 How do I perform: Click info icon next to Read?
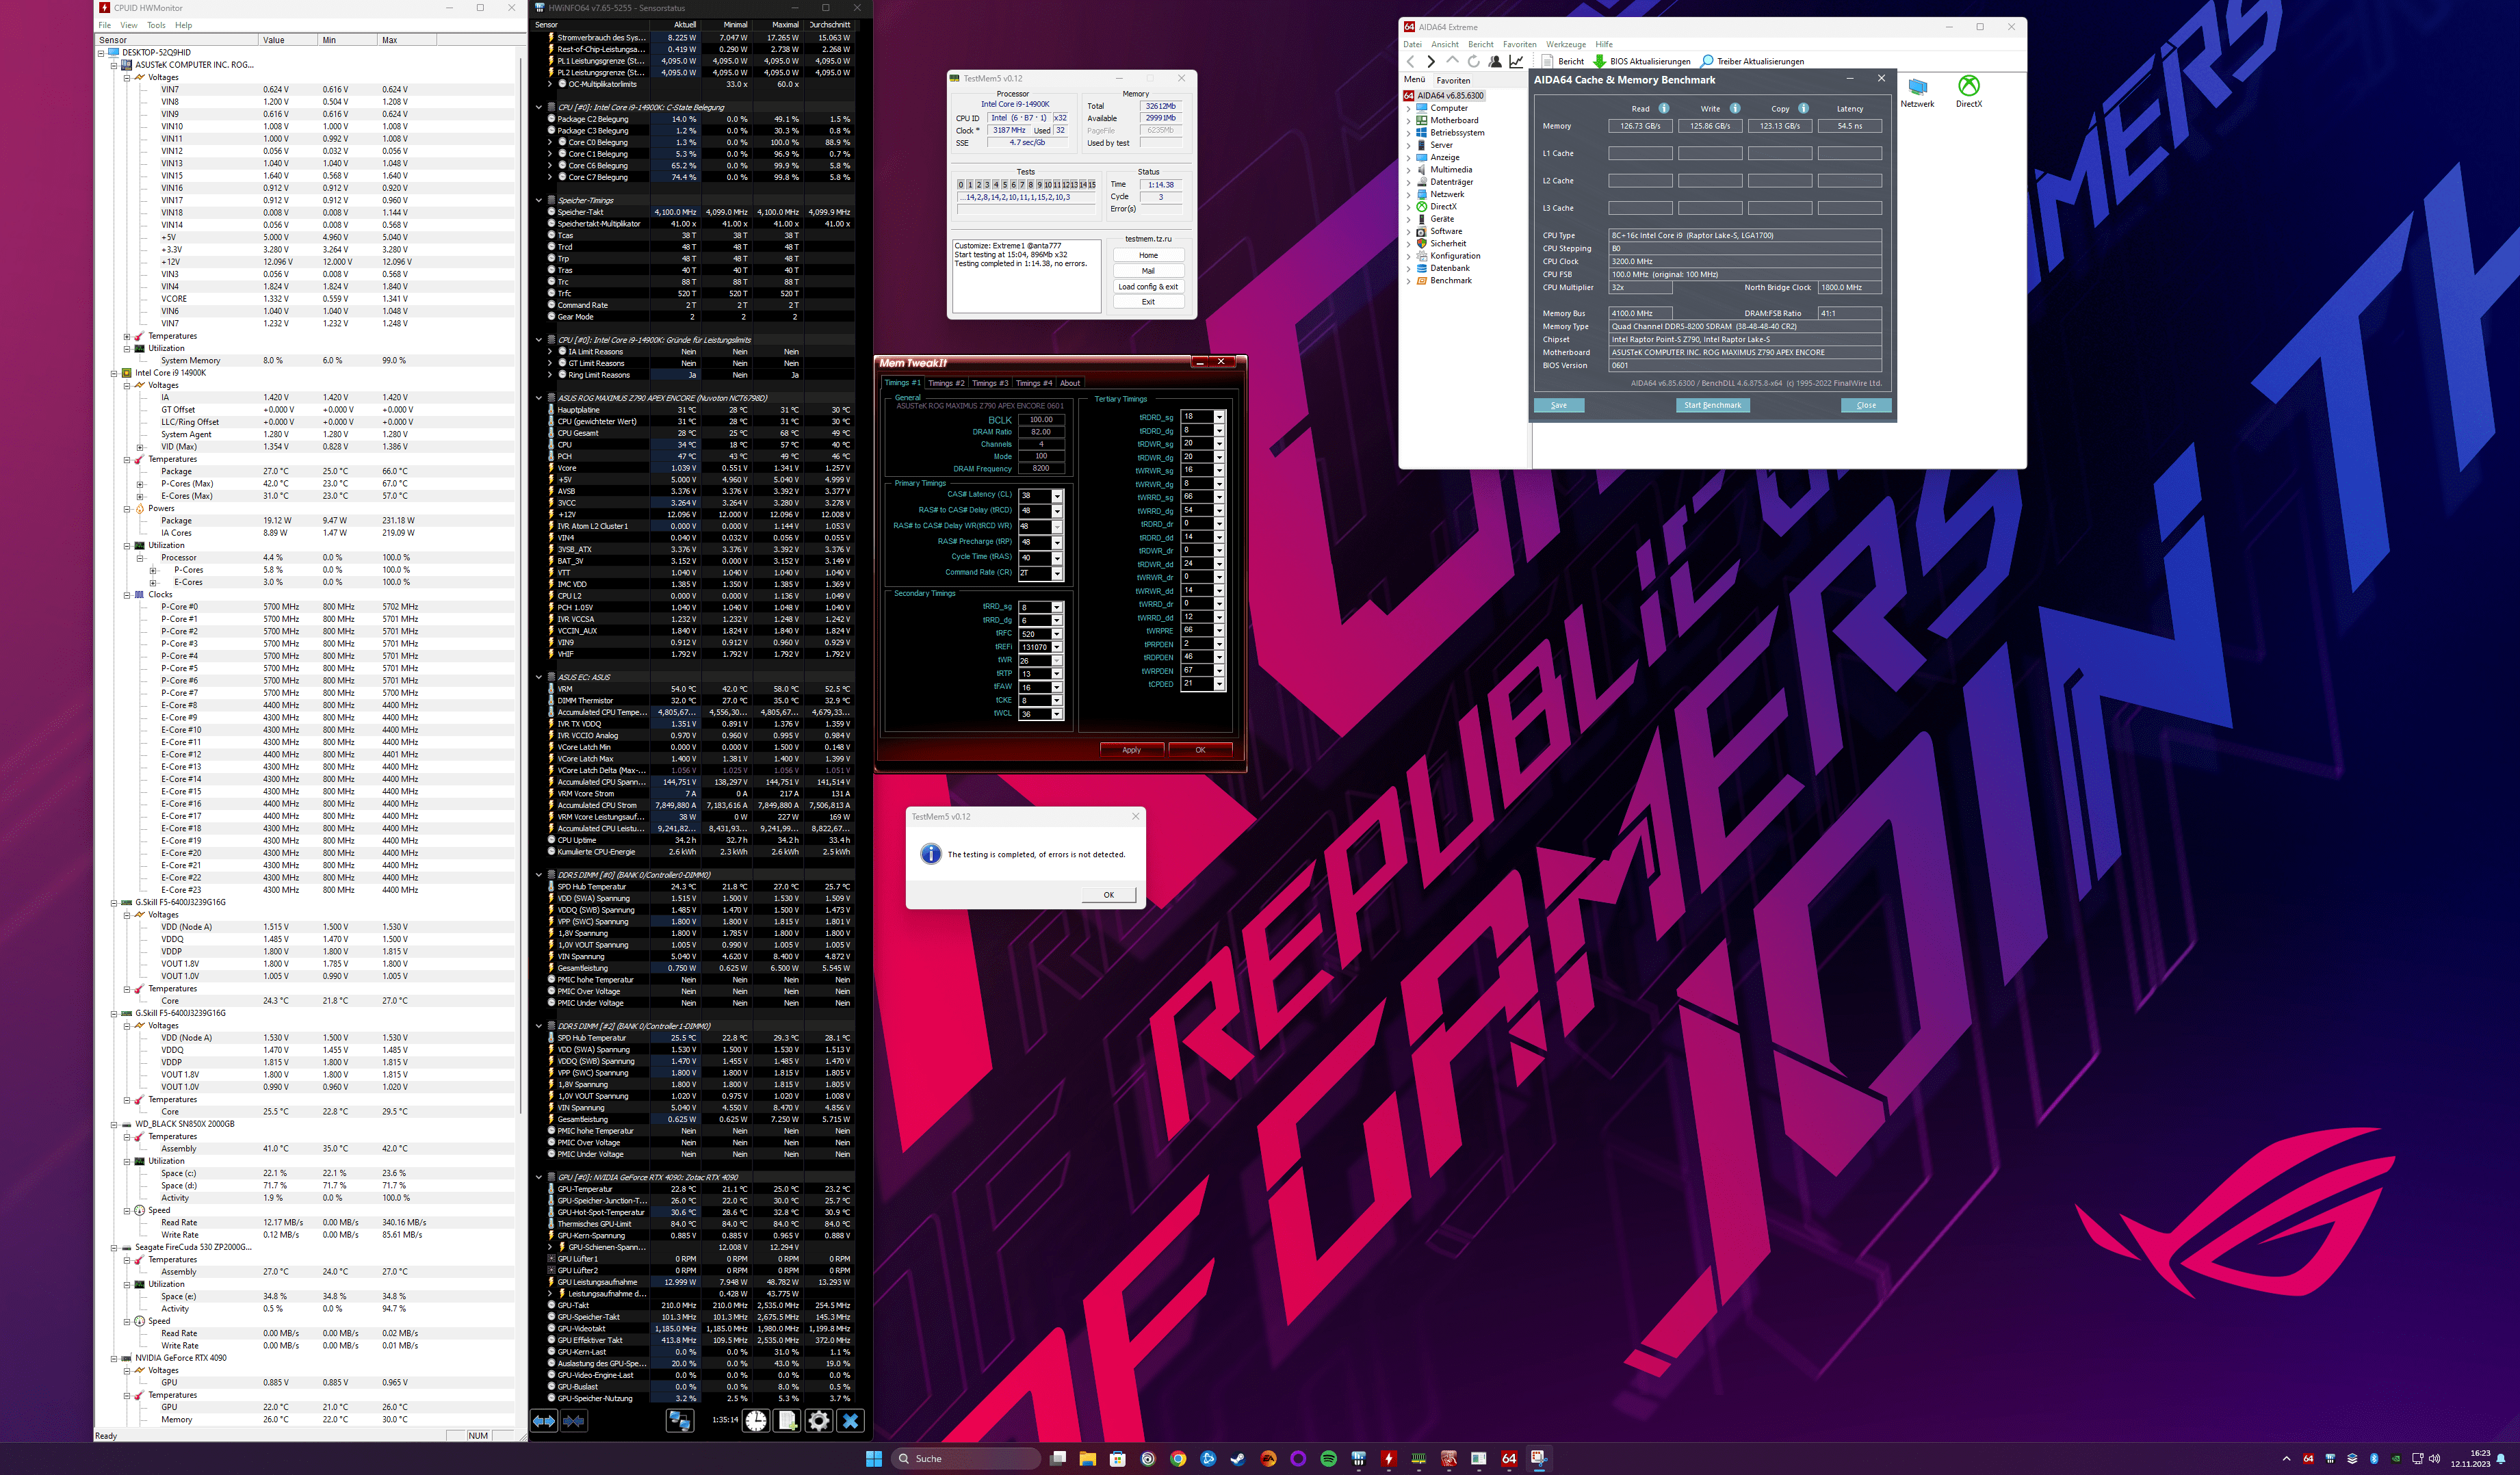pyautogui.click(x=1664, y=108)
